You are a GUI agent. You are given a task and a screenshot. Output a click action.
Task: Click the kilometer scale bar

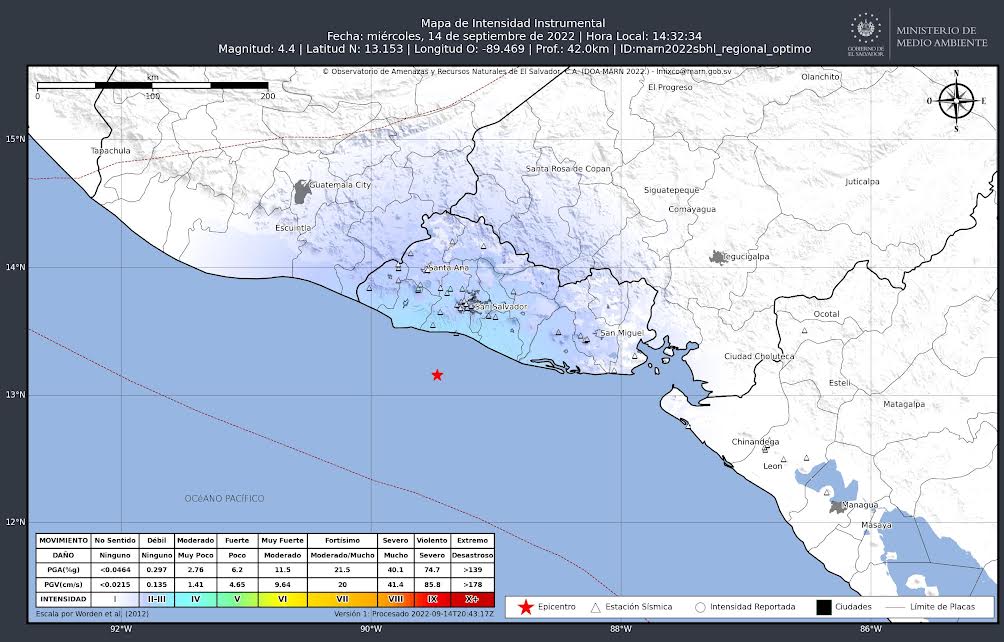click(x=152, y=86)
